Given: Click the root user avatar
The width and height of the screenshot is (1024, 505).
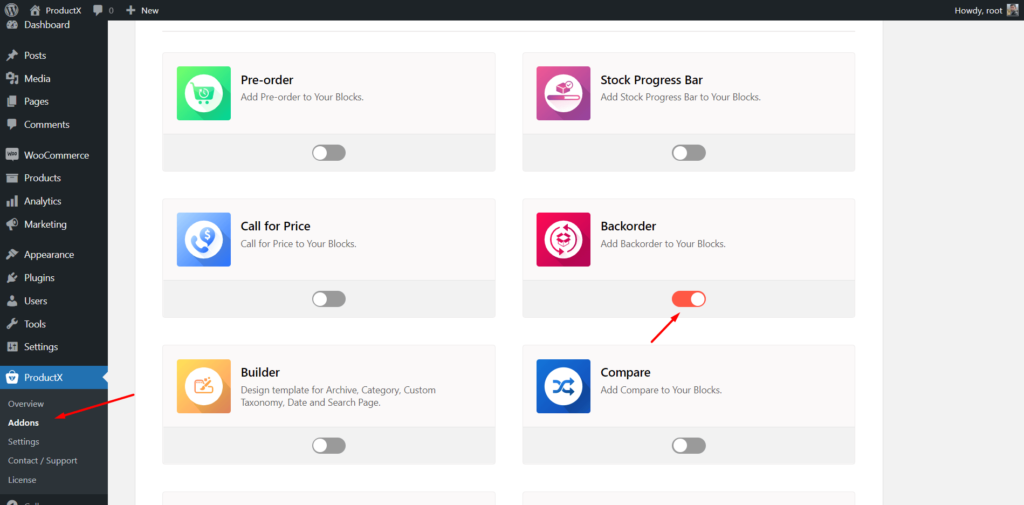Looking at the screenshot, I should click(x=1012, y=10).
